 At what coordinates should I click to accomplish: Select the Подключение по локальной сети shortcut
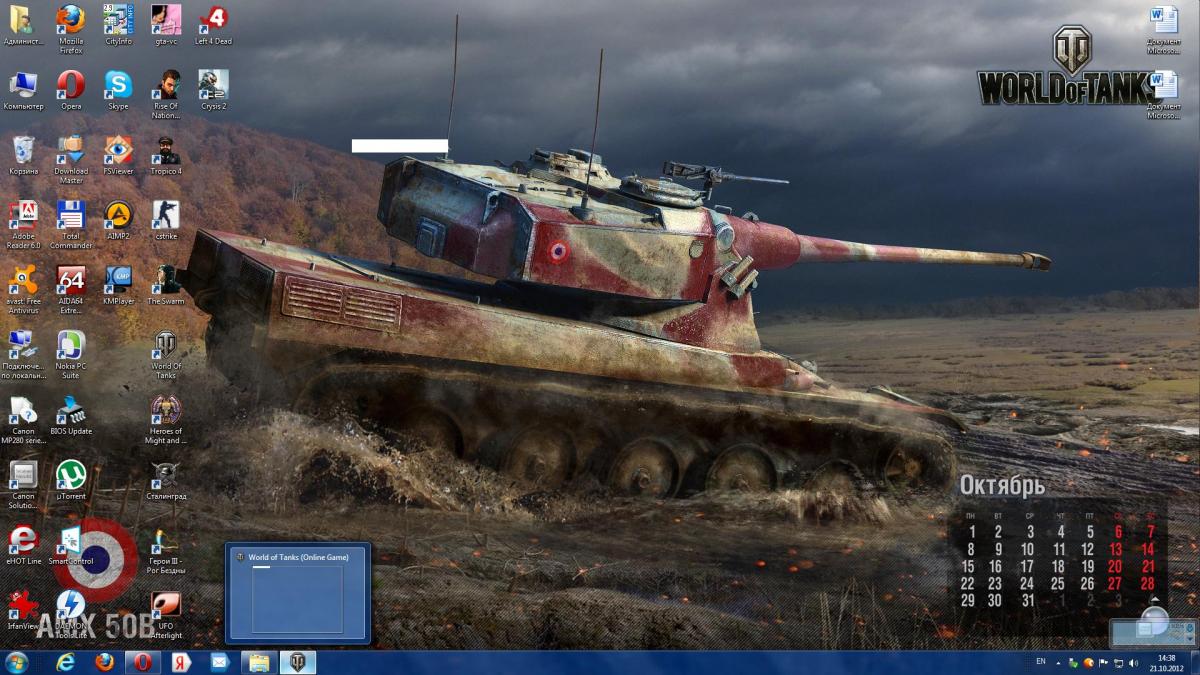[x=23, y=354]
